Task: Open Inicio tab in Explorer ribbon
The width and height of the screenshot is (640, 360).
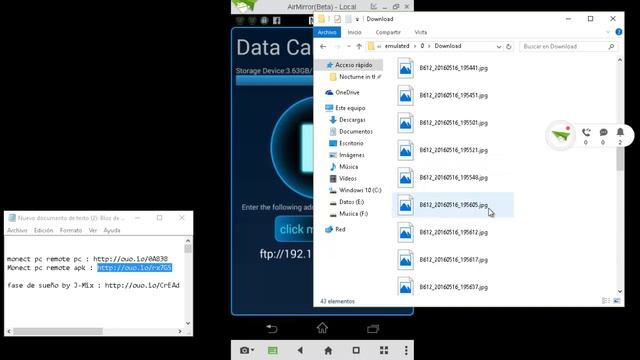Action: click(x=354, y=32)
